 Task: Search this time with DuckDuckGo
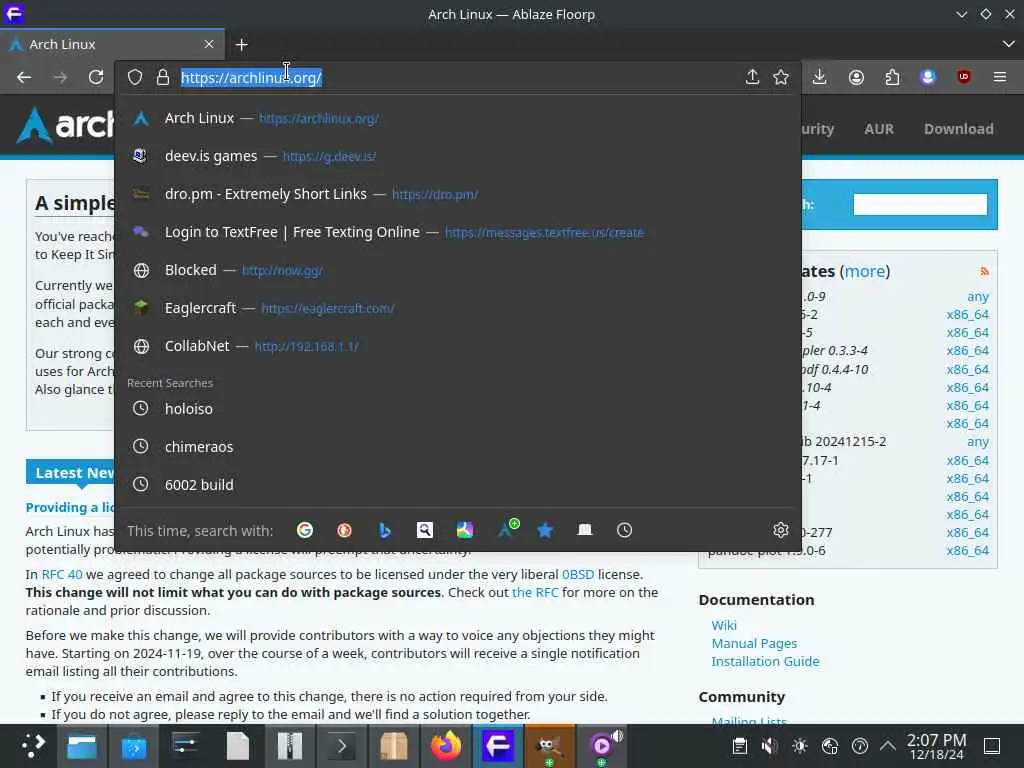tap(345, 530)
